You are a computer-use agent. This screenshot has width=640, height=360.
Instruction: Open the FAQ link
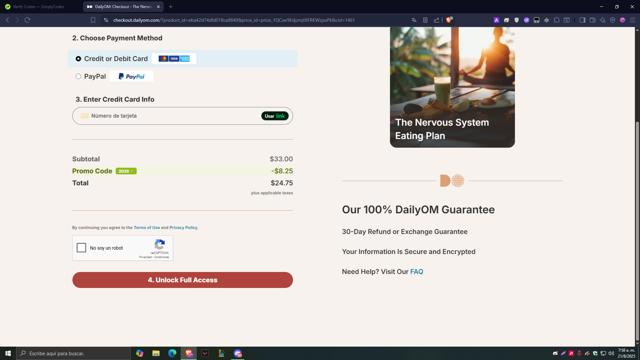coord(416,272)
